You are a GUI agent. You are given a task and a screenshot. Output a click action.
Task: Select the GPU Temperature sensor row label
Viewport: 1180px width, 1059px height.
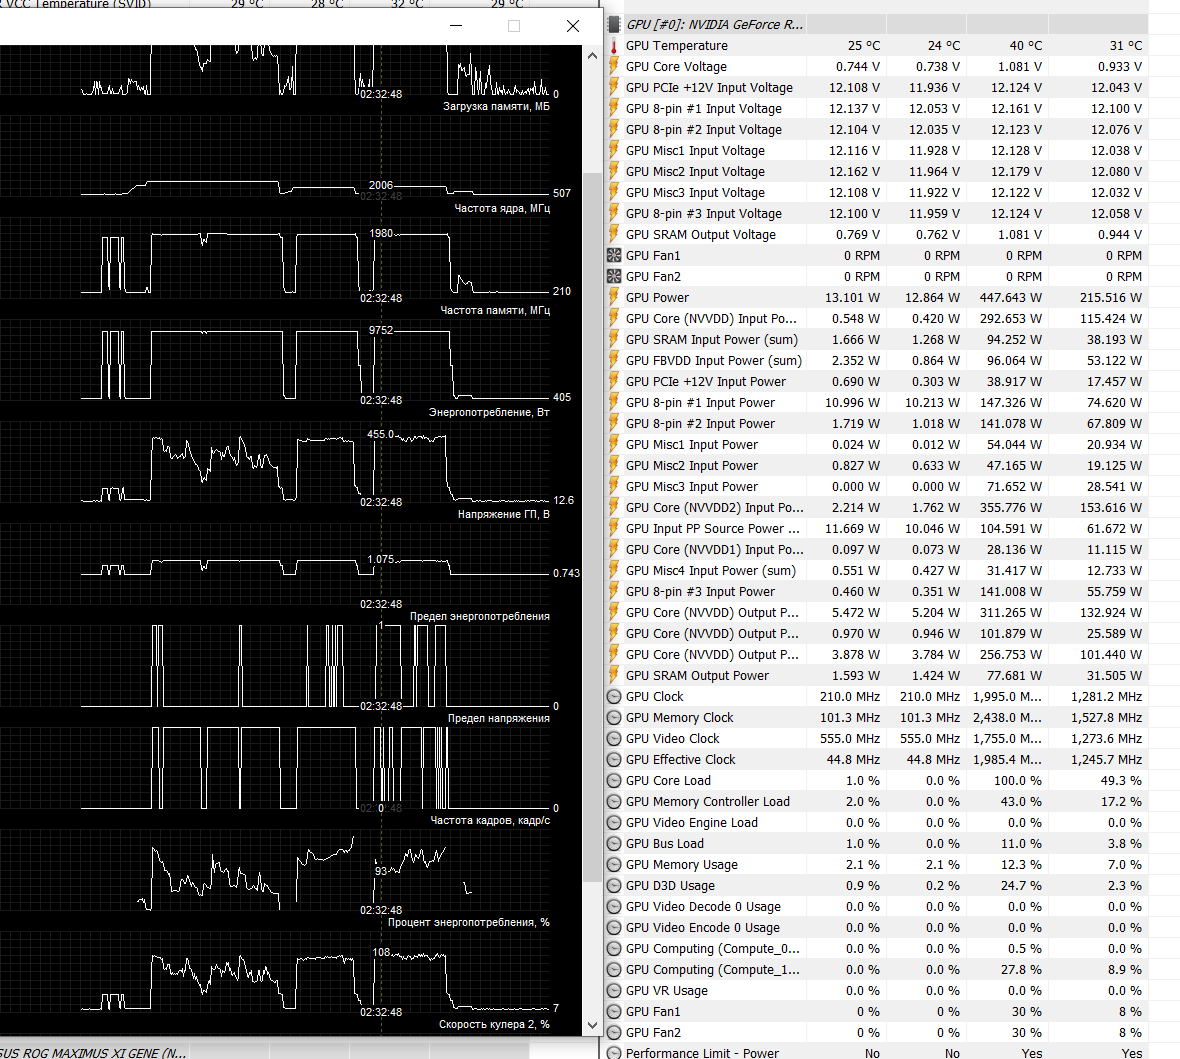coord(677,46)
